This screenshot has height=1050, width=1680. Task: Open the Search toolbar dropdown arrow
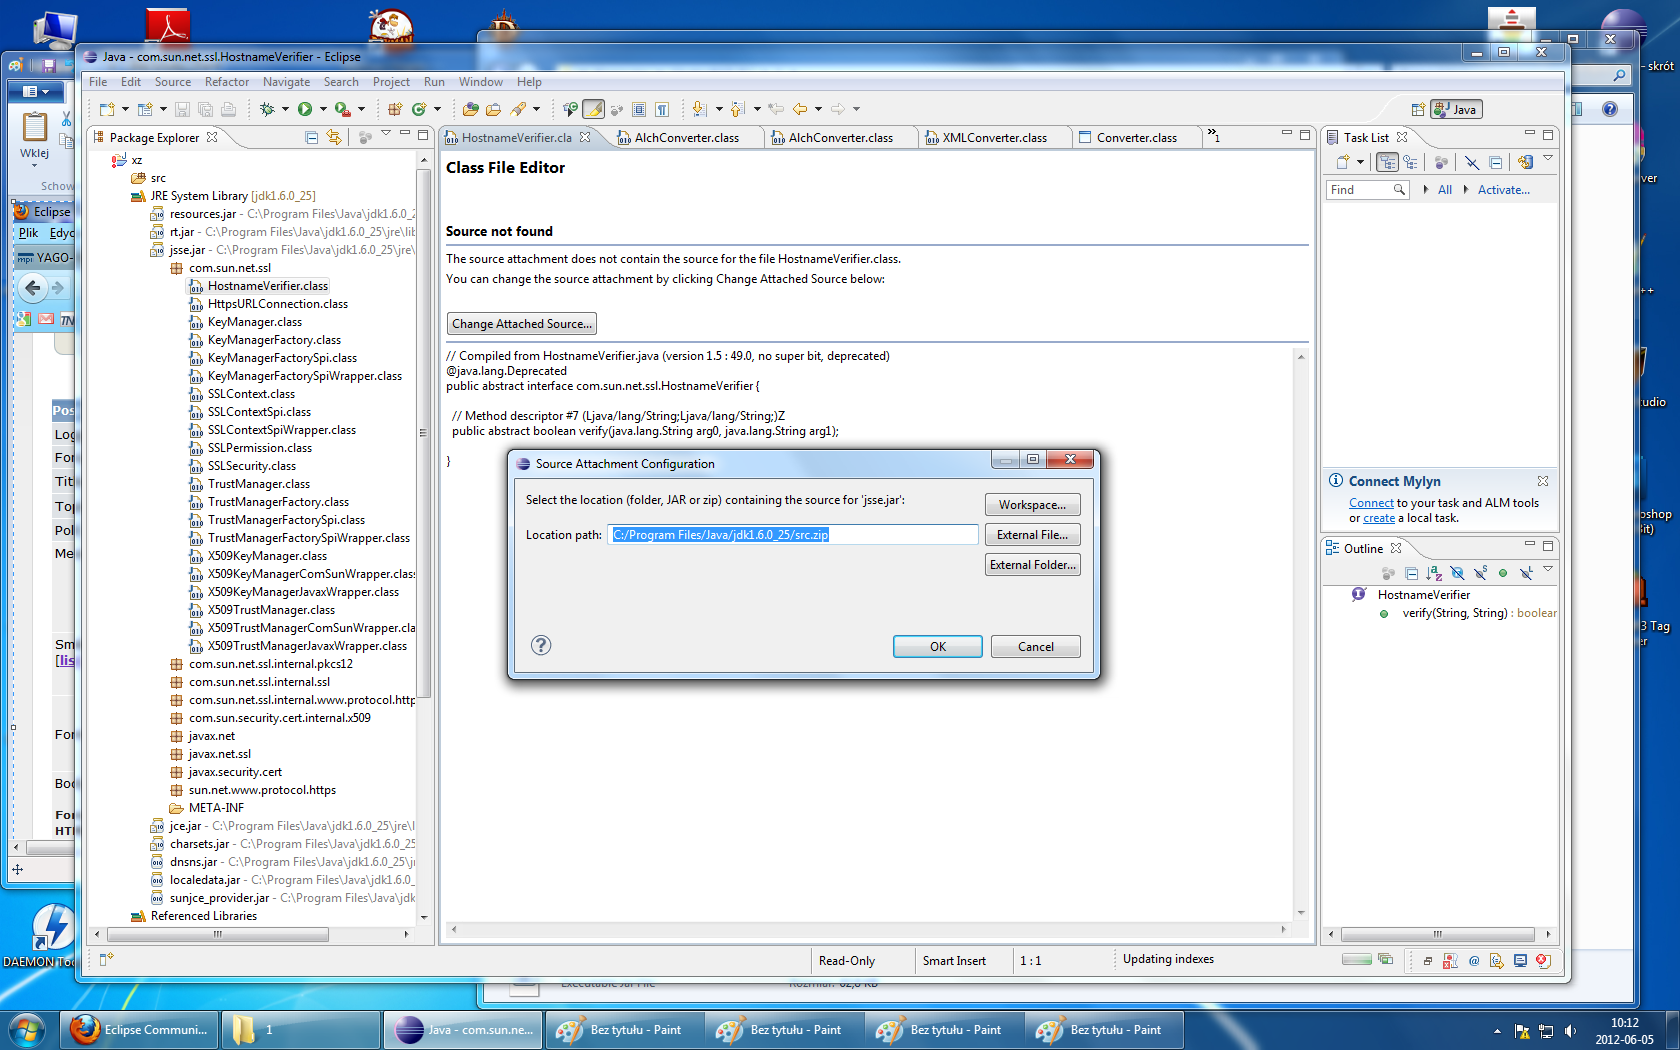coord(536,109)
